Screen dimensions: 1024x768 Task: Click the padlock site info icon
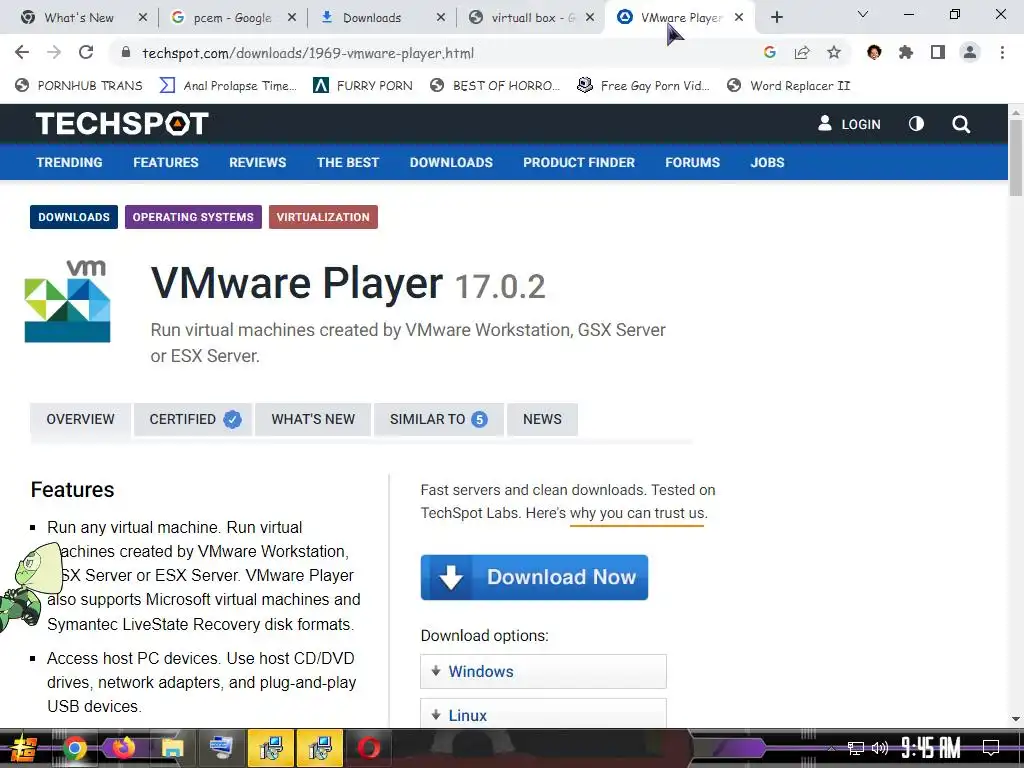click(x=126, y=53)
